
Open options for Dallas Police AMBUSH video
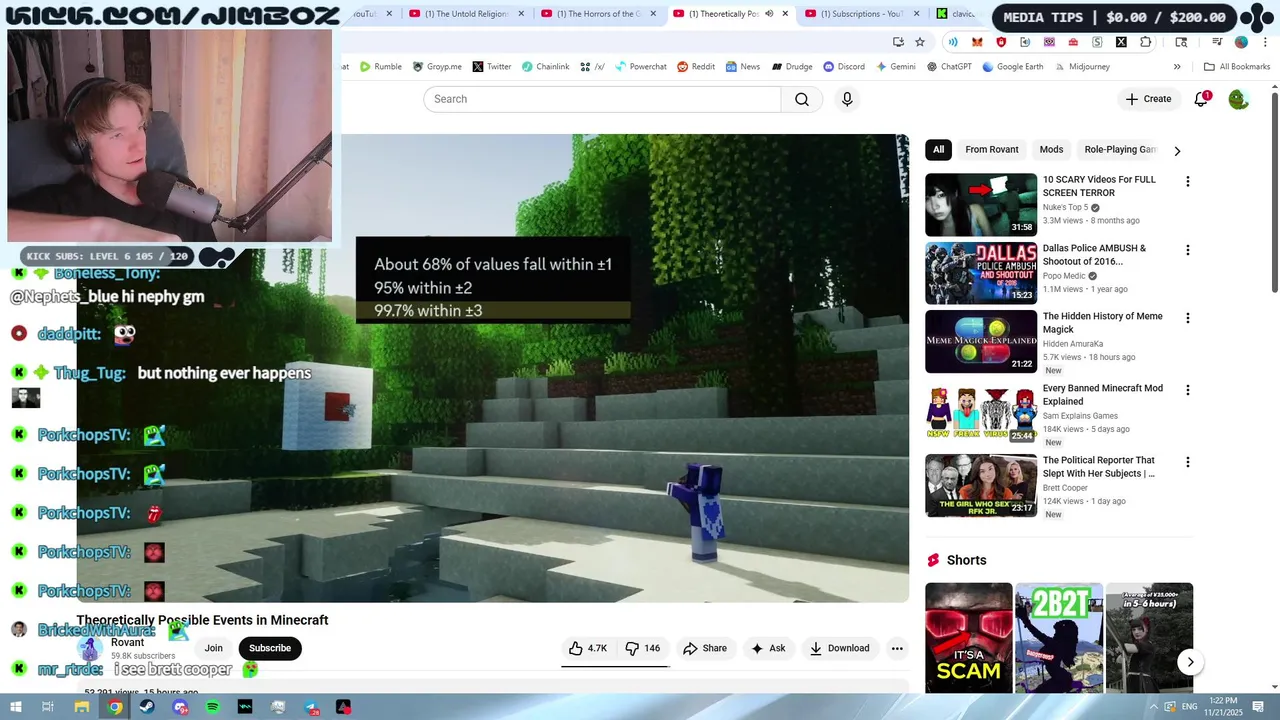[1187, 250]
